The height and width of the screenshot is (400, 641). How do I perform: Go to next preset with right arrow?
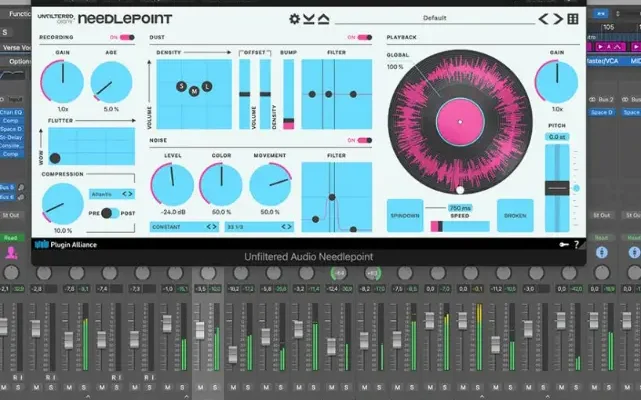[558, 18]
